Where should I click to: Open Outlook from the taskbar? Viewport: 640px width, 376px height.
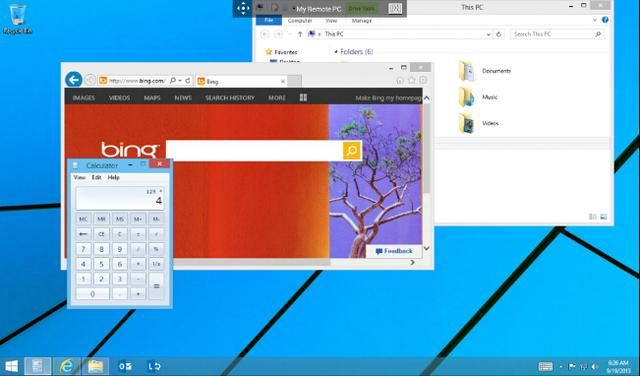point(124,366)
